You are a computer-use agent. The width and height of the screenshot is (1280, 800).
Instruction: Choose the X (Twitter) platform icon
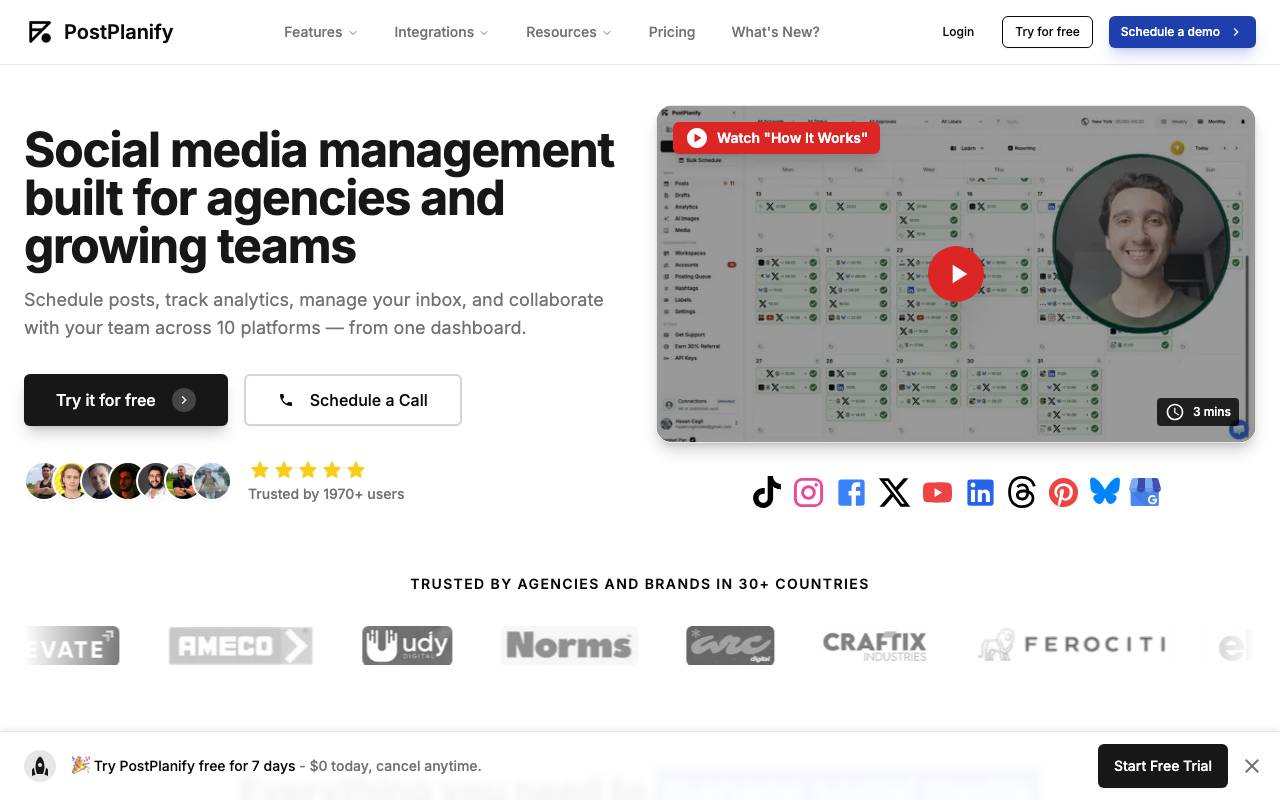click(x=894, y=492)
